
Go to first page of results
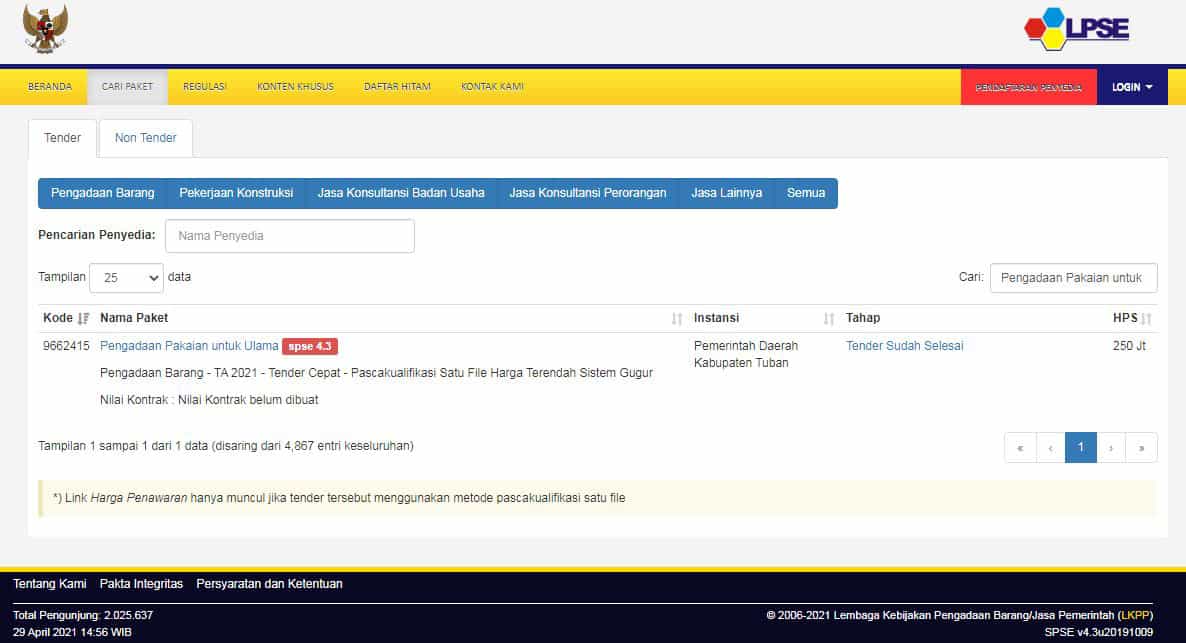click(x=1019, y=448)
